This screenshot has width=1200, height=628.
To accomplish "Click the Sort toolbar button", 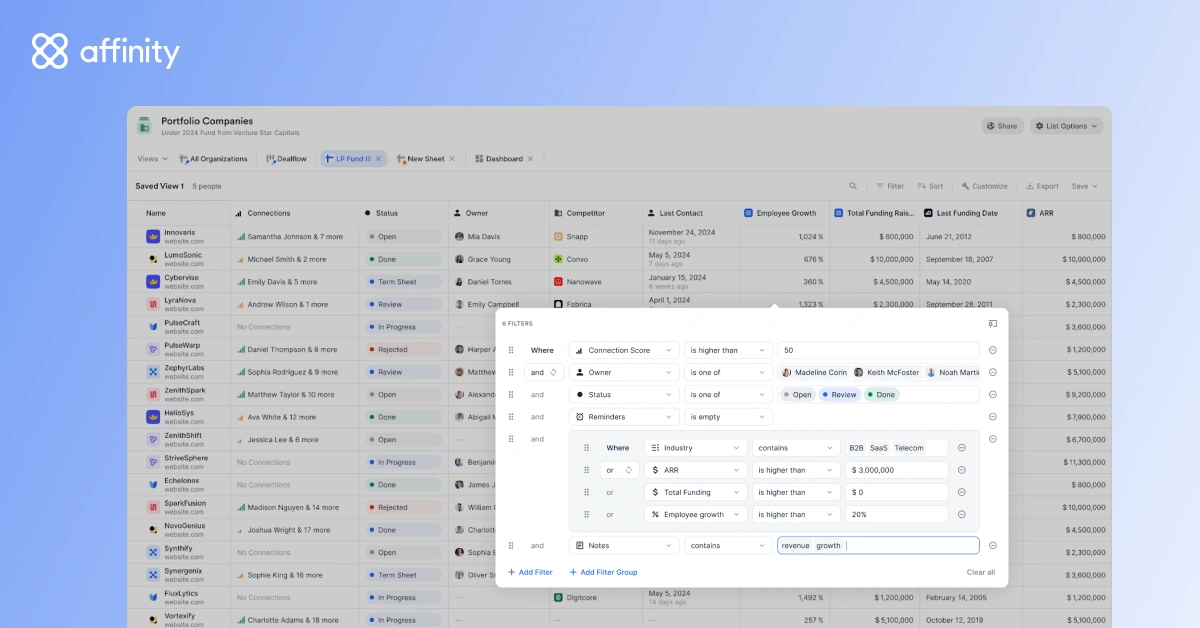I will coord(930,186).
